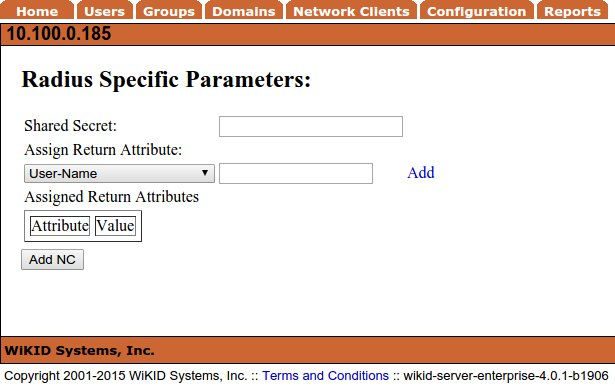Click the Add link for return attribute
Image resolution: width=615 pixels, height=386 pixels.
click(420, 173)
